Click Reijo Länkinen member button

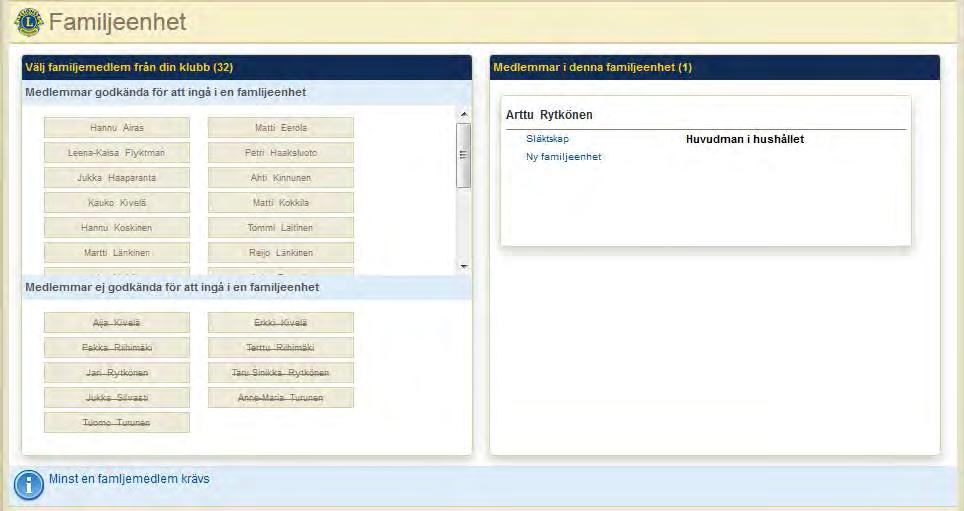click(x=281, y=253)
